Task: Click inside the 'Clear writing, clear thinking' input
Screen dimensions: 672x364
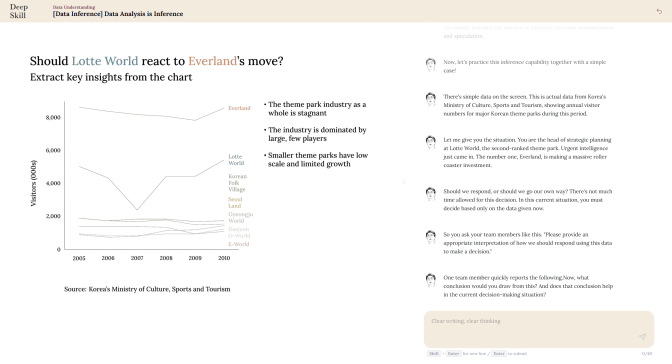Action: pos(539,329)
